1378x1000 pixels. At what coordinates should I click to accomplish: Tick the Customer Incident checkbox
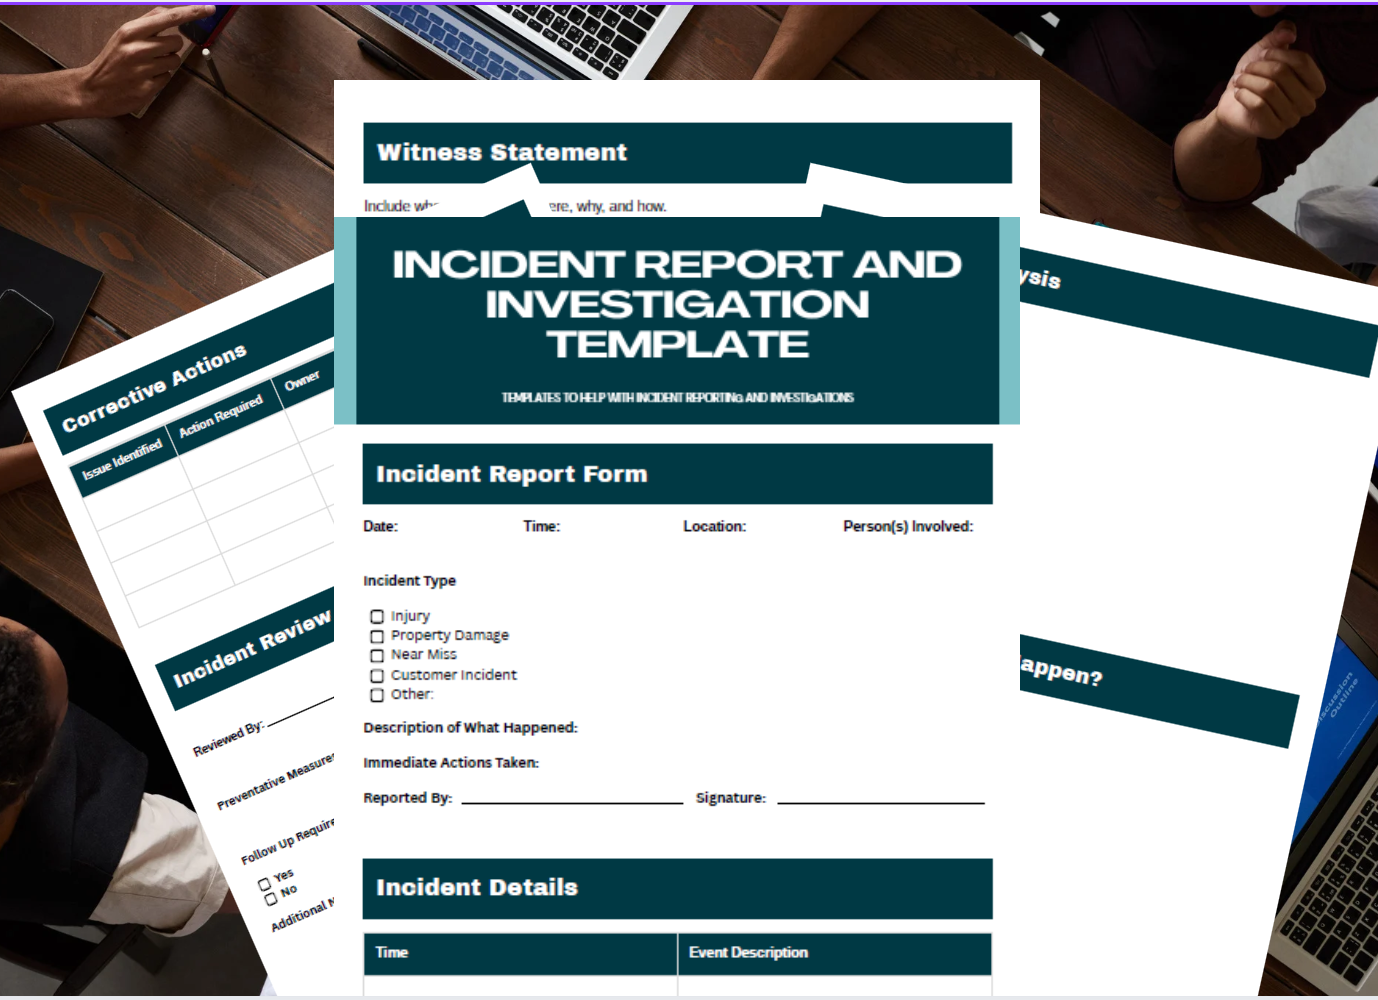point(377,675)
